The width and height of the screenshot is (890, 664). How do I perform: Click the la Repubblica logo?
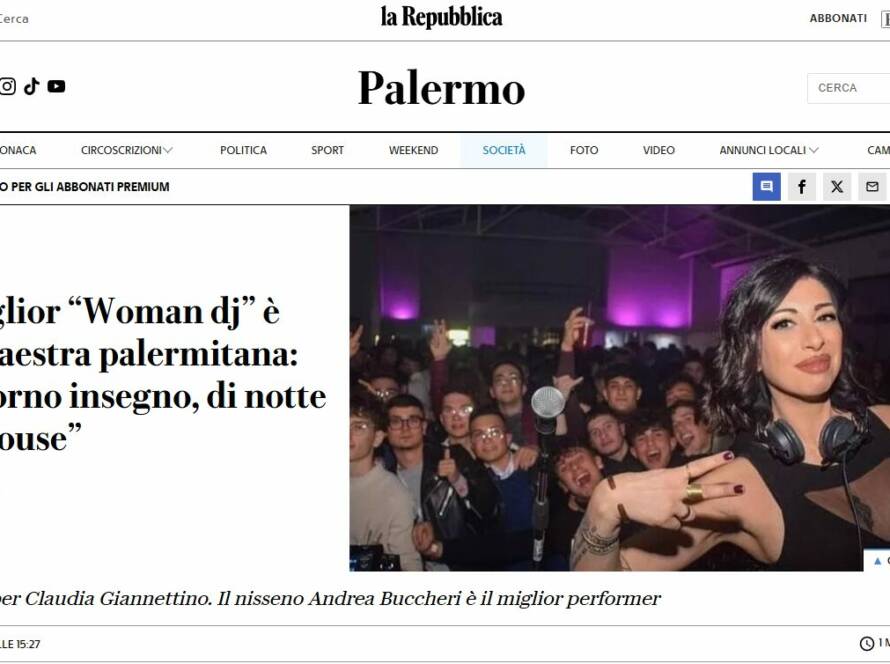[442, 18]
